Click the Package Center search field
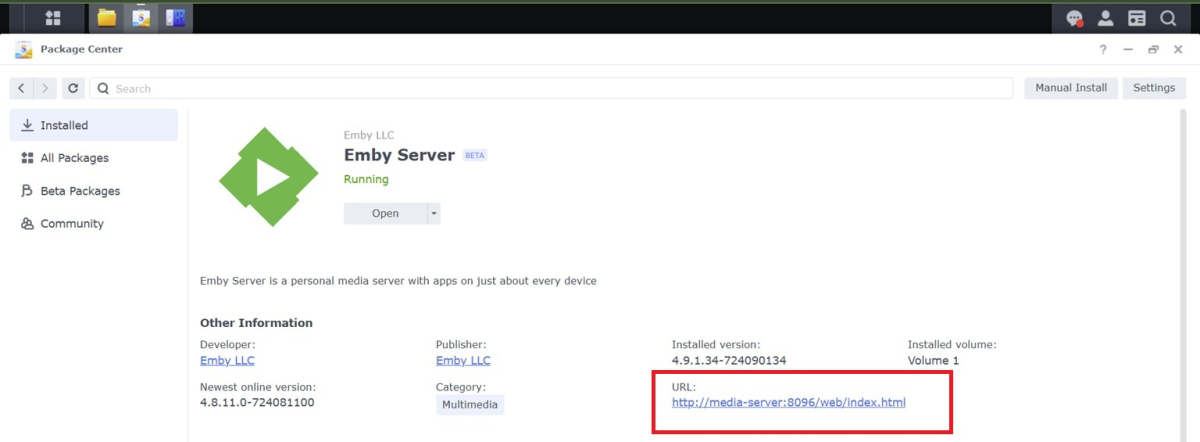 pyautogui.click(x=551, y=88)
